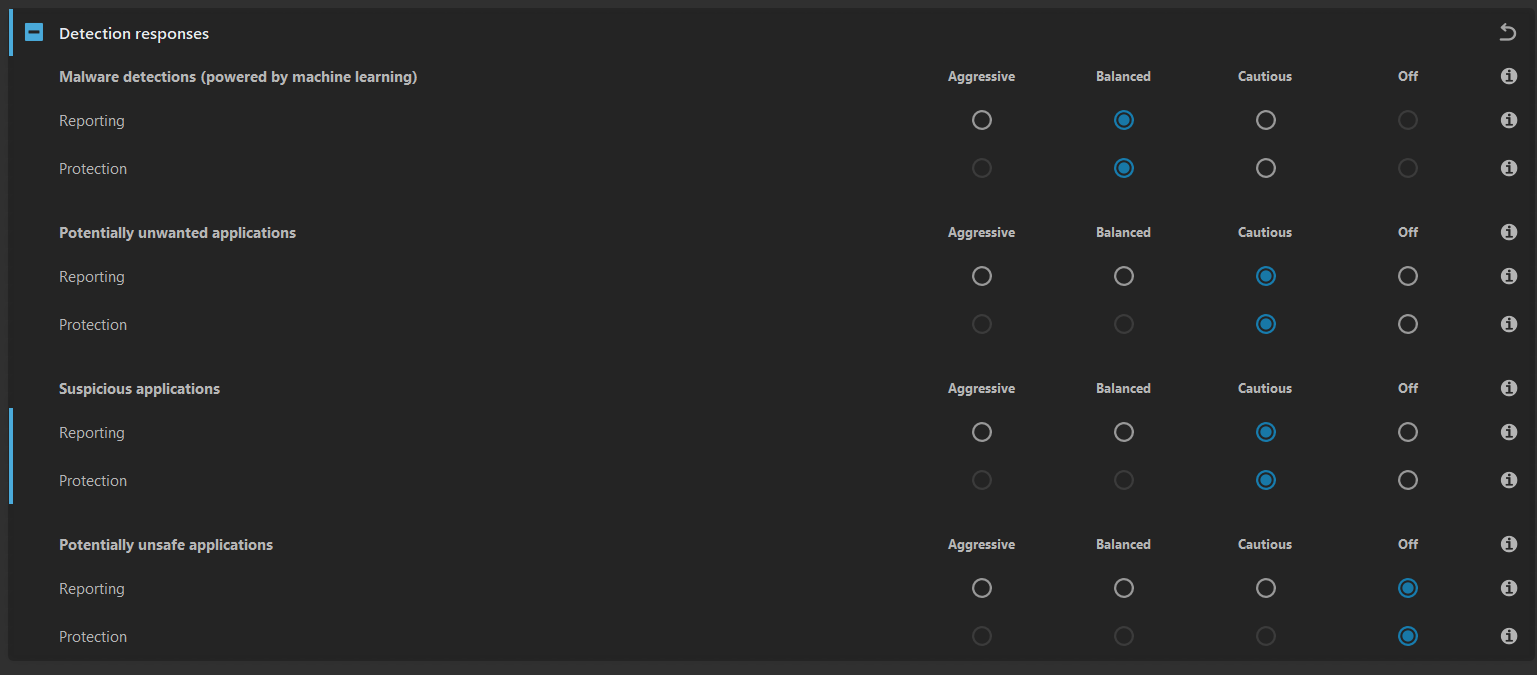Open info icon for Suspicious applications header
1537x675 pixels.
point(1509,388)
